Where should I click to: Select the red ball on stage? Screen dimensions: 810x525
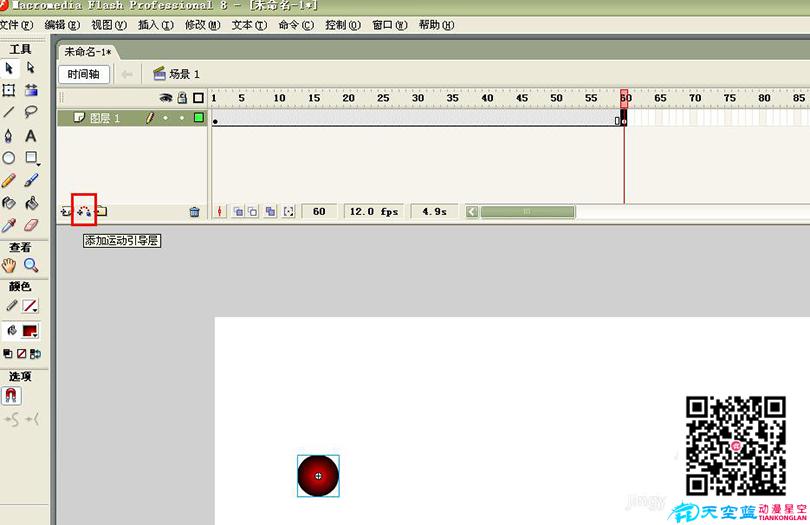pyautogui.click(x=318, y=476)
